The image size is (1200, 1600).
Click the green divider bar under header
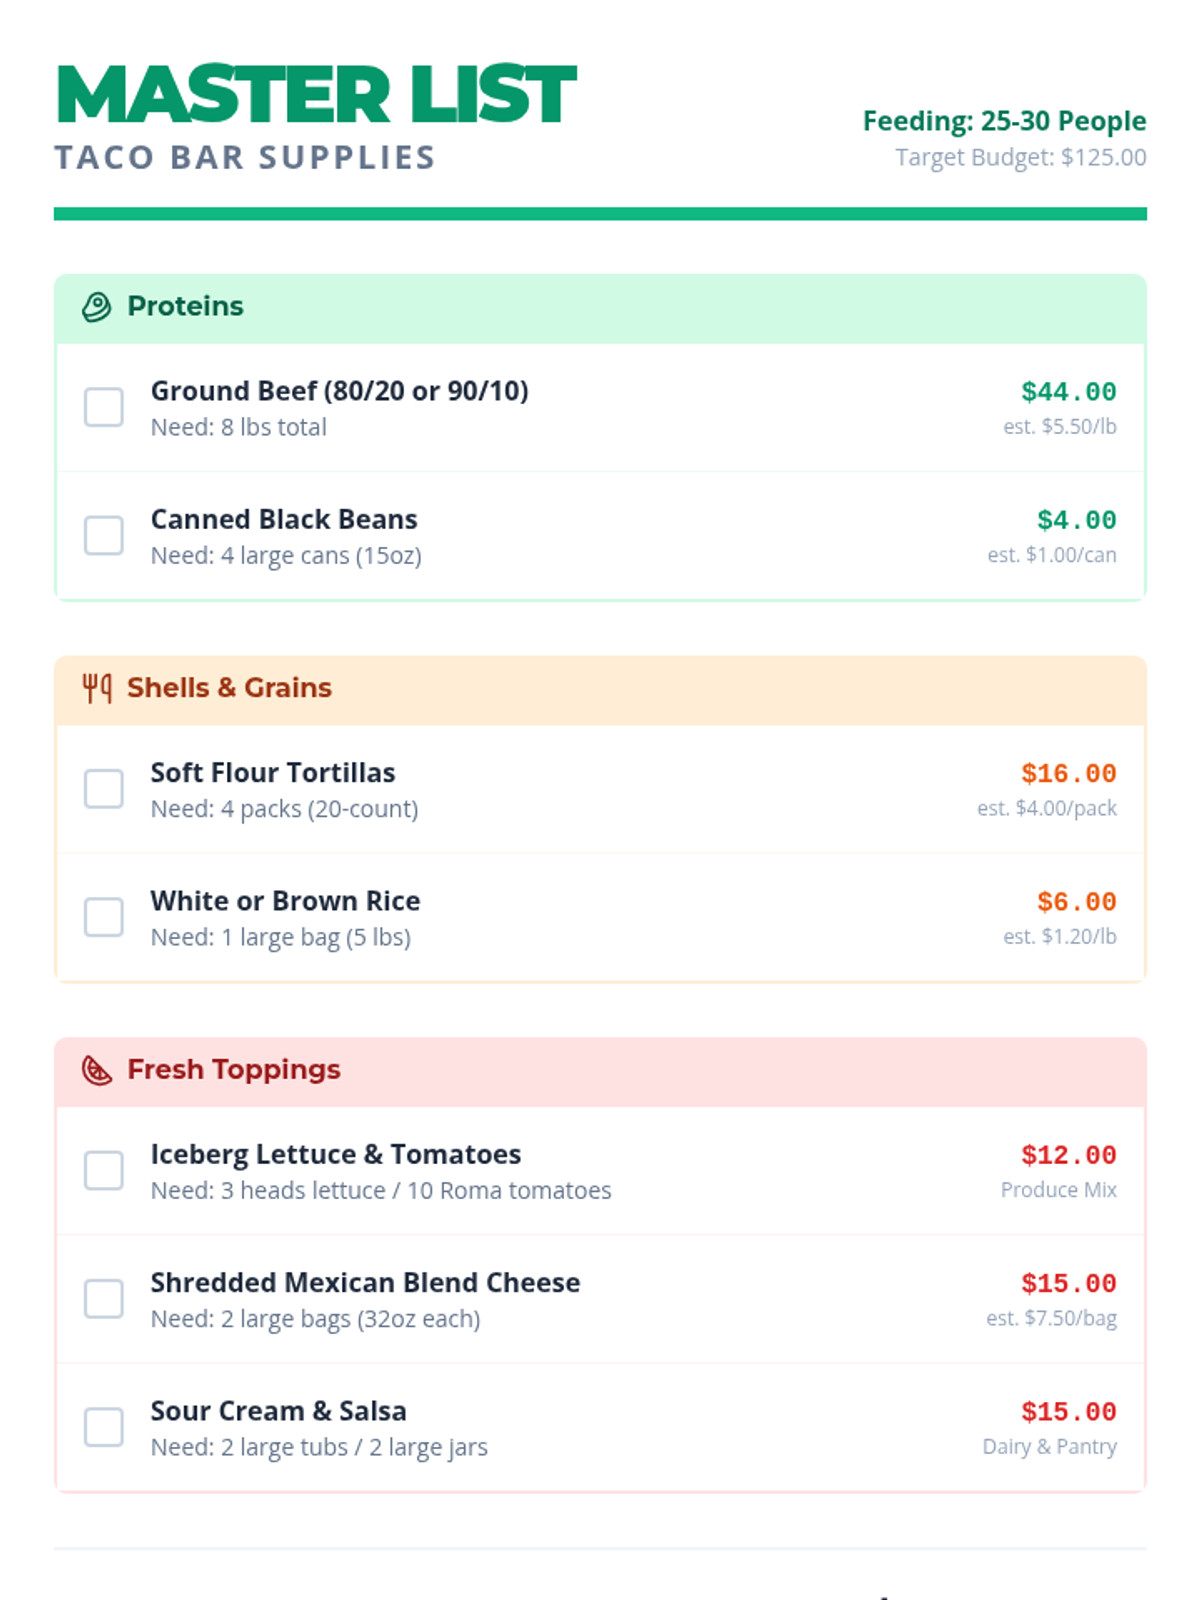600,214
